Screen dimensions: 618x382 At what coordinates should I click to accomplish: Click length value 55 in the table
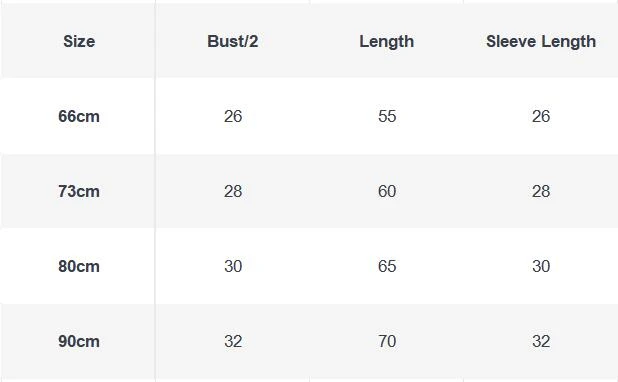coord(387,116)
